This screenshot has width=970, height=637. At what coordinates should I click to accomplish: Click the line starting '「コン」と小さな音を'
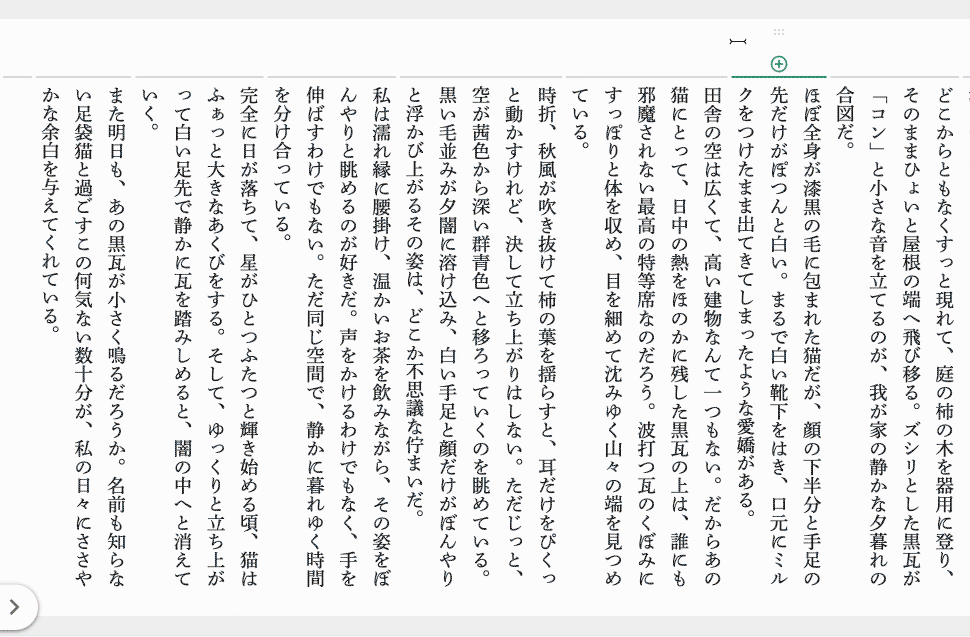tap(878, 337)
